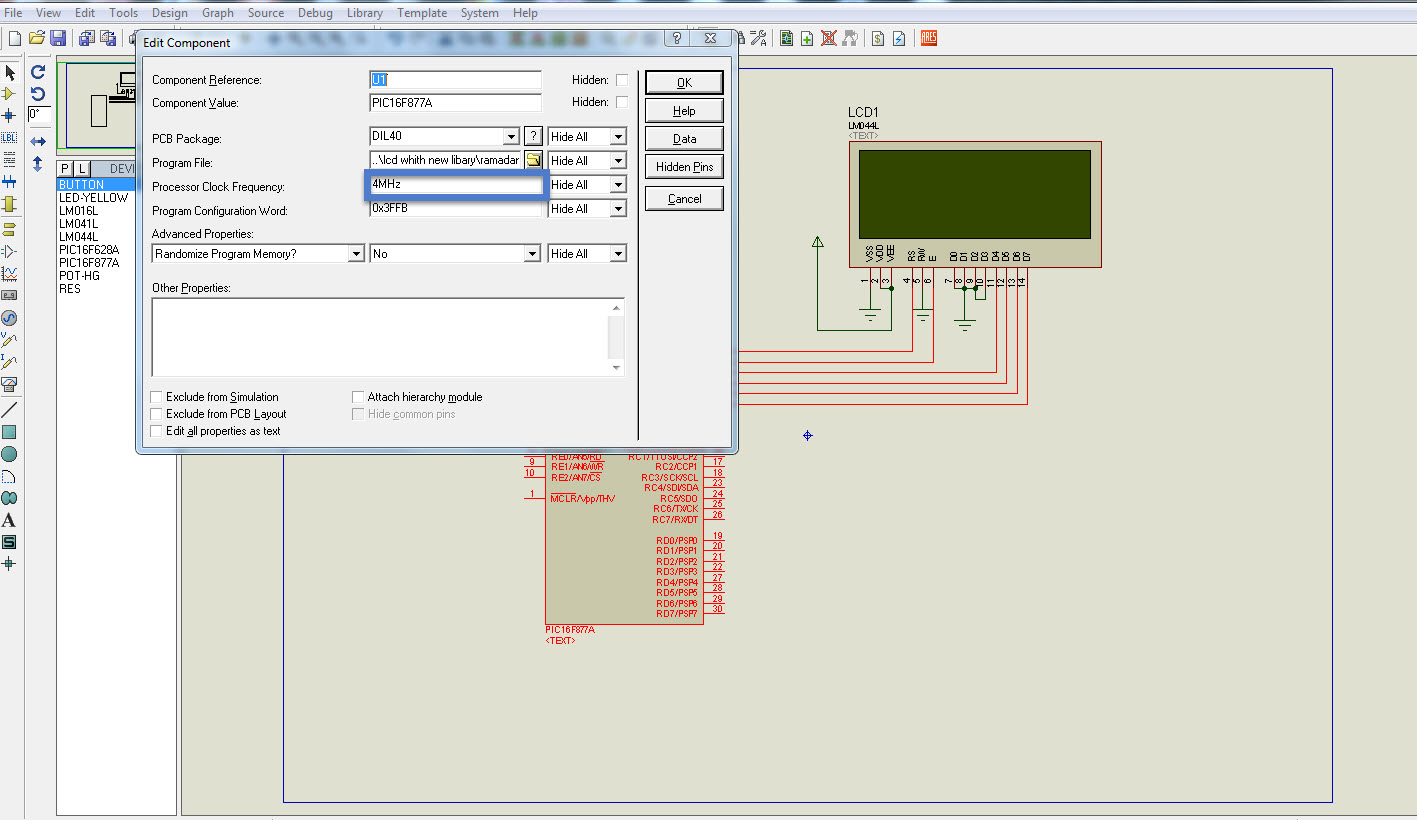Tick Hidden checkbox for Component Reference
The image size is (1417, 820).
coord(622,80)
